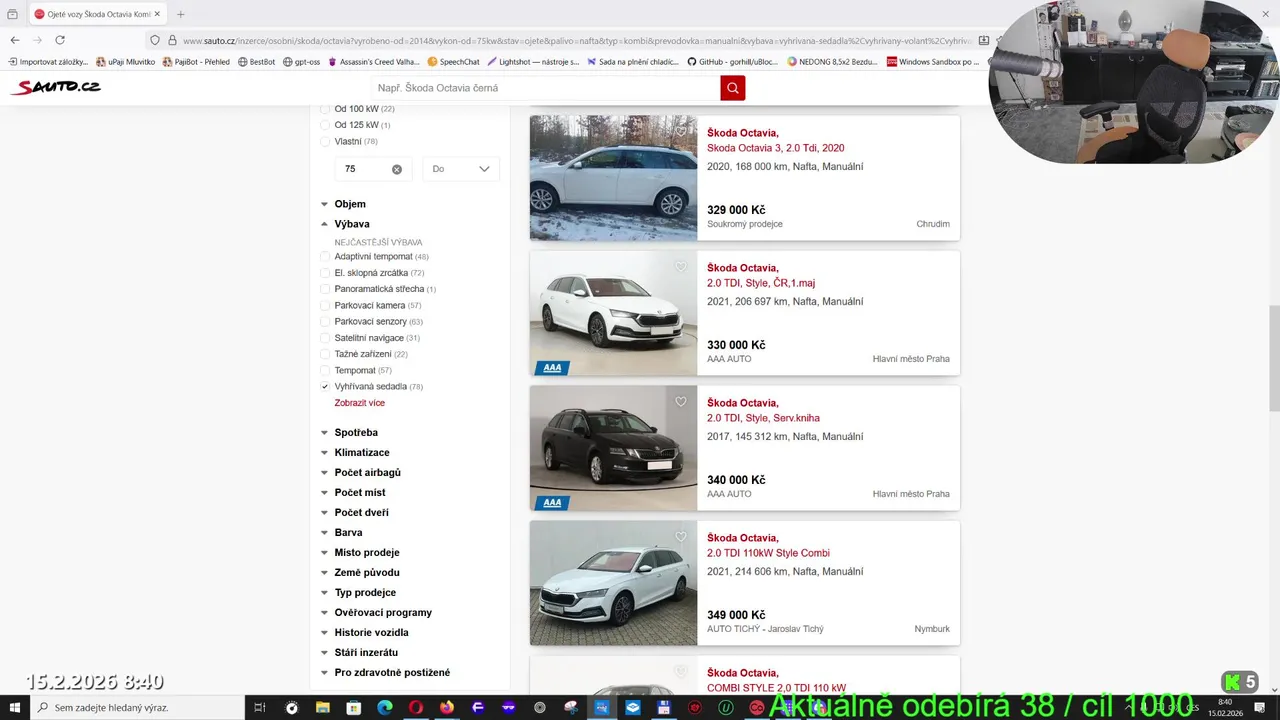The height and width of the screenshot is (720, 1280).
Task: Favorite the 329 000 Kč Octavia listing
Action: (x=681, y=132)
